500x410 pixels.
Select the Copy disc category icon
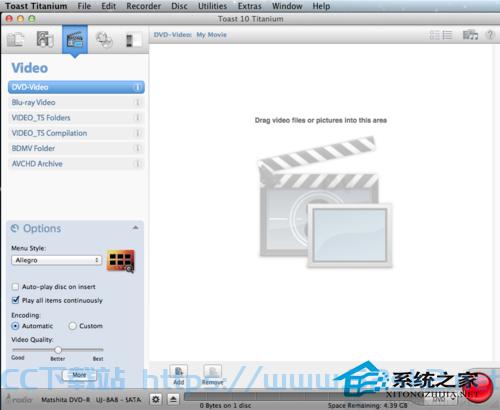[104, 40]
